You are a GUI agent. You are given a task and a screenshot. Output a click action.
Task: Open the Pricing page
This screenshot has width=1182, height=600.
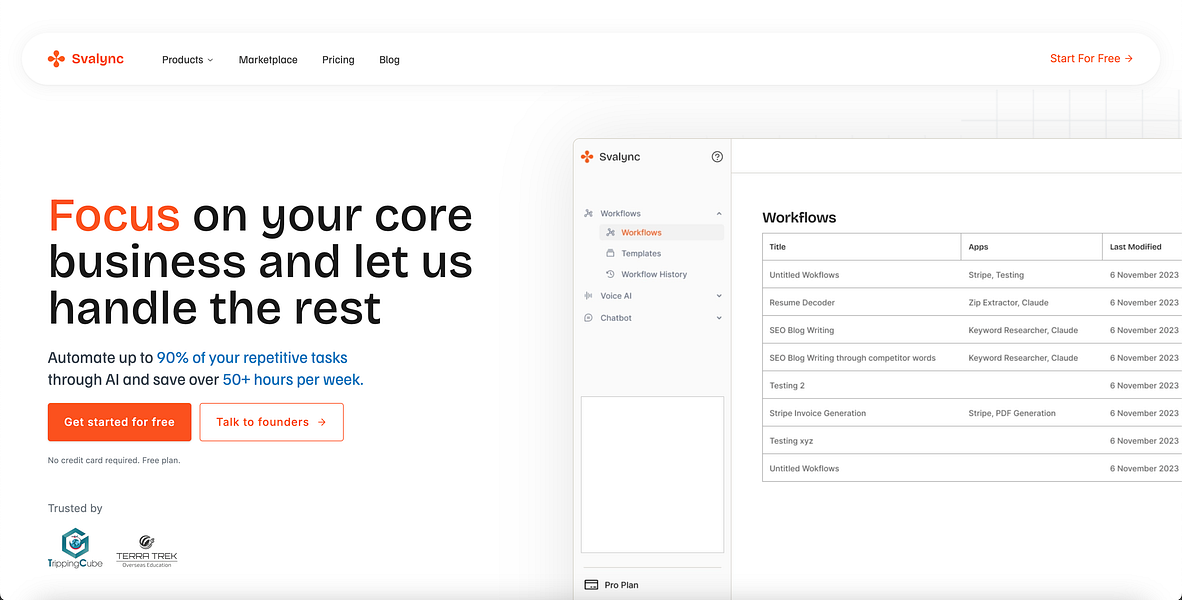(338, 60)
